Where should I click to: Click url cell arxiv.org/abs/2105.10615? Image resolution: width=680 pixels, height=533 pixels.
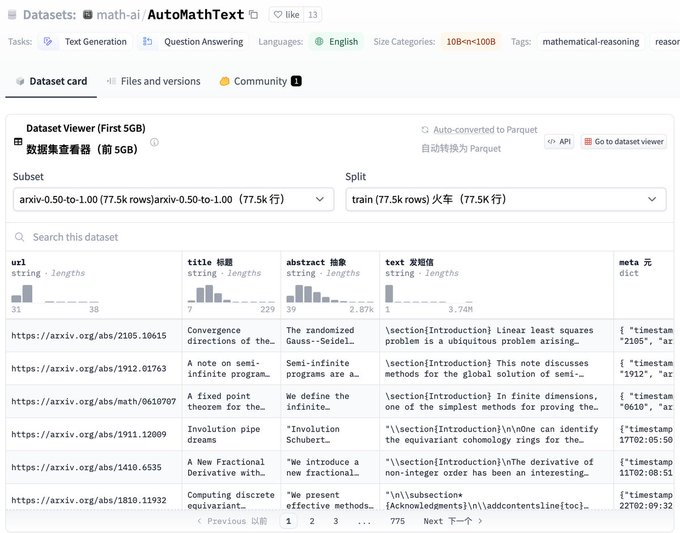(x=94, y=336)
